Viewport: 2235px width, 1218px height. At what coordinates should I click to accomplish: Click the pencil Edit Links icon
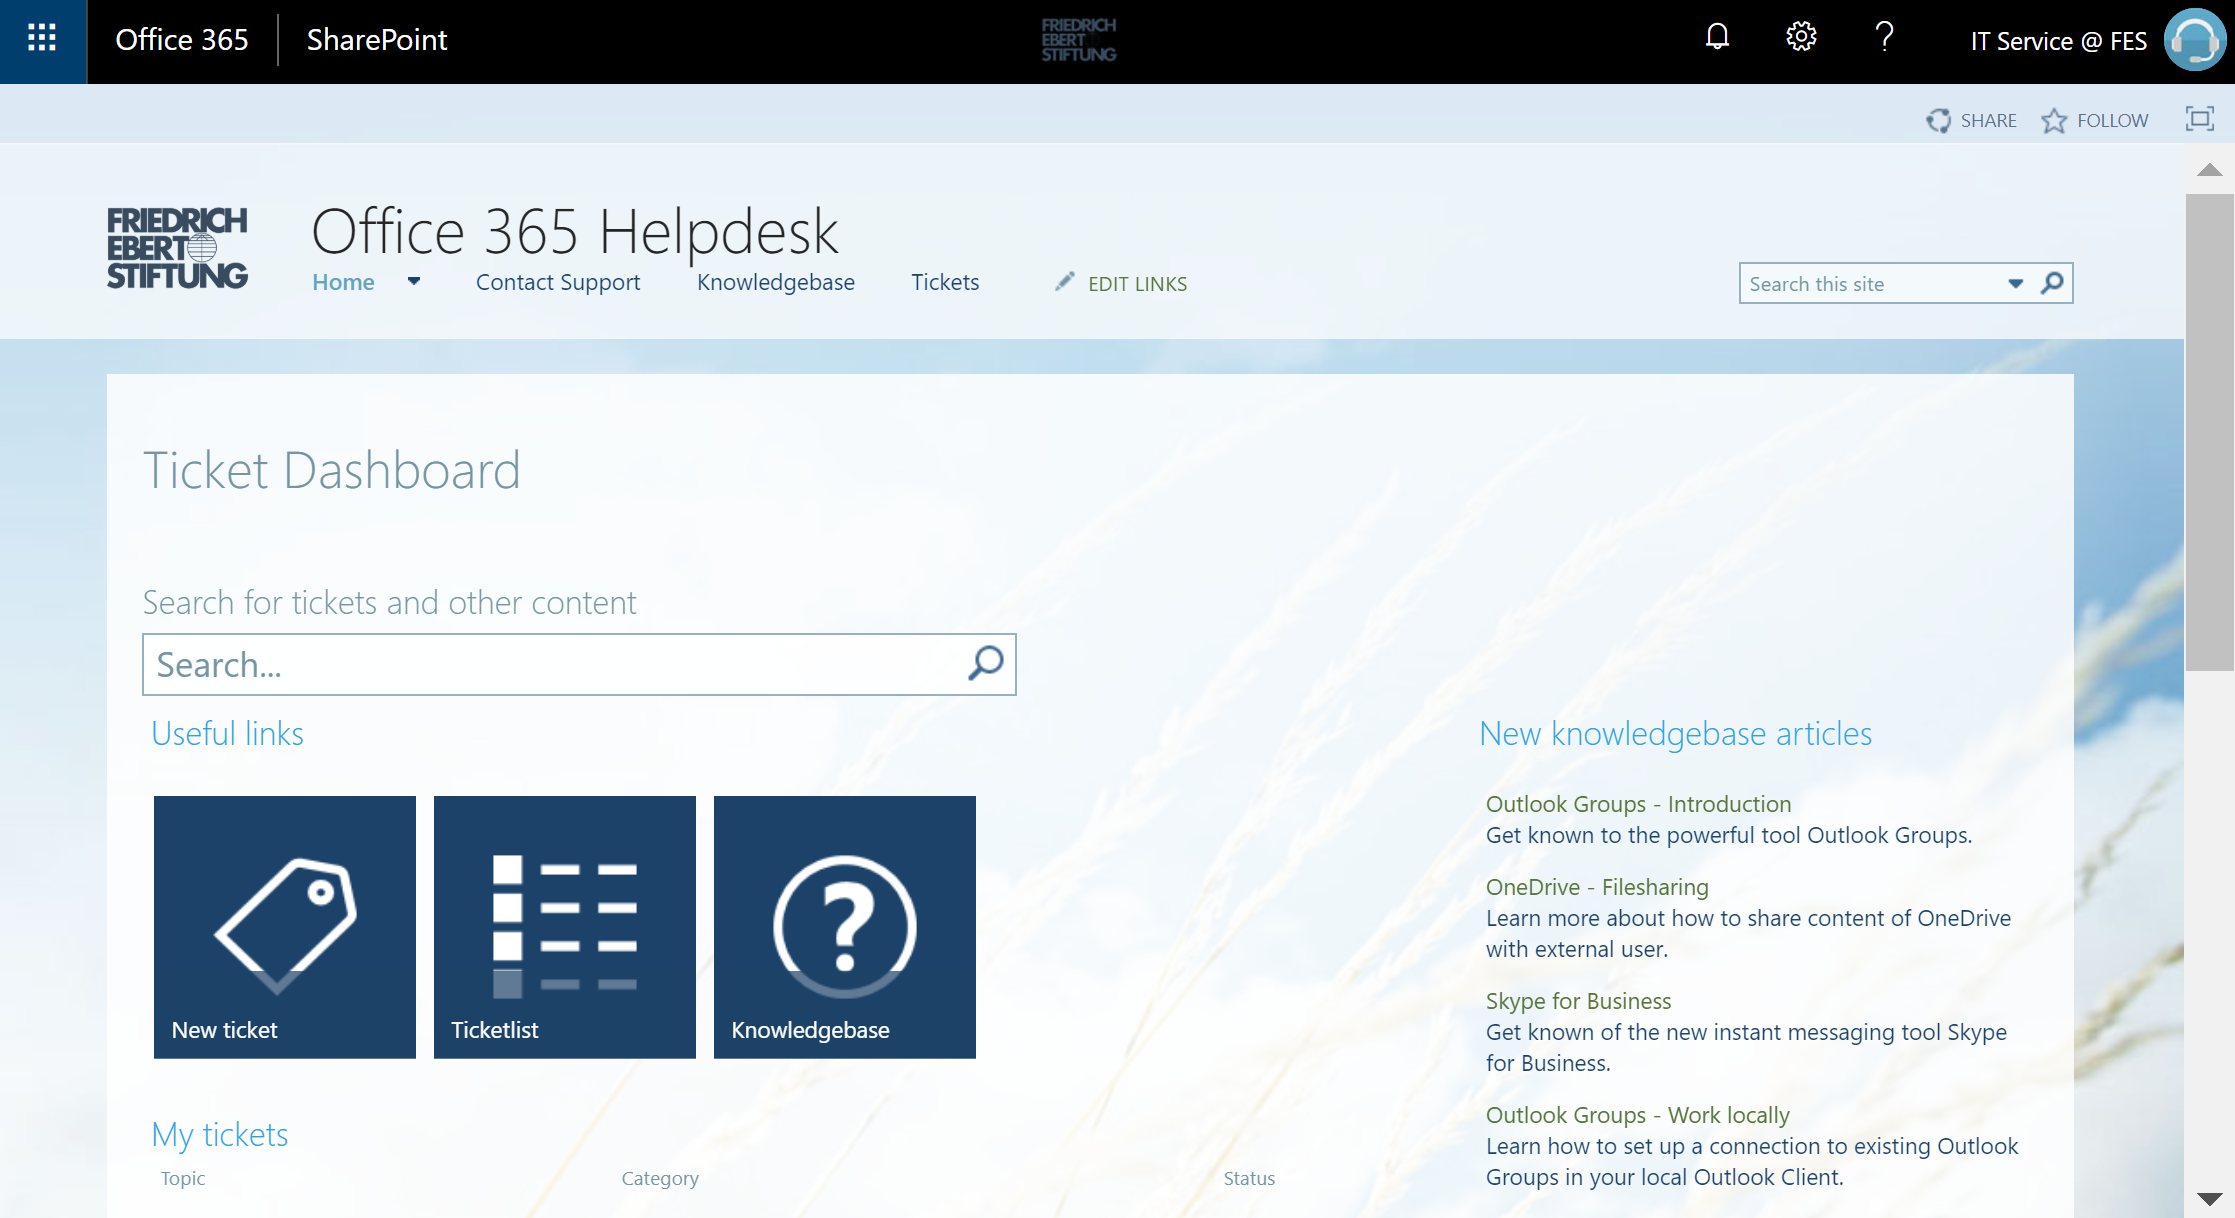[1064, 283]
